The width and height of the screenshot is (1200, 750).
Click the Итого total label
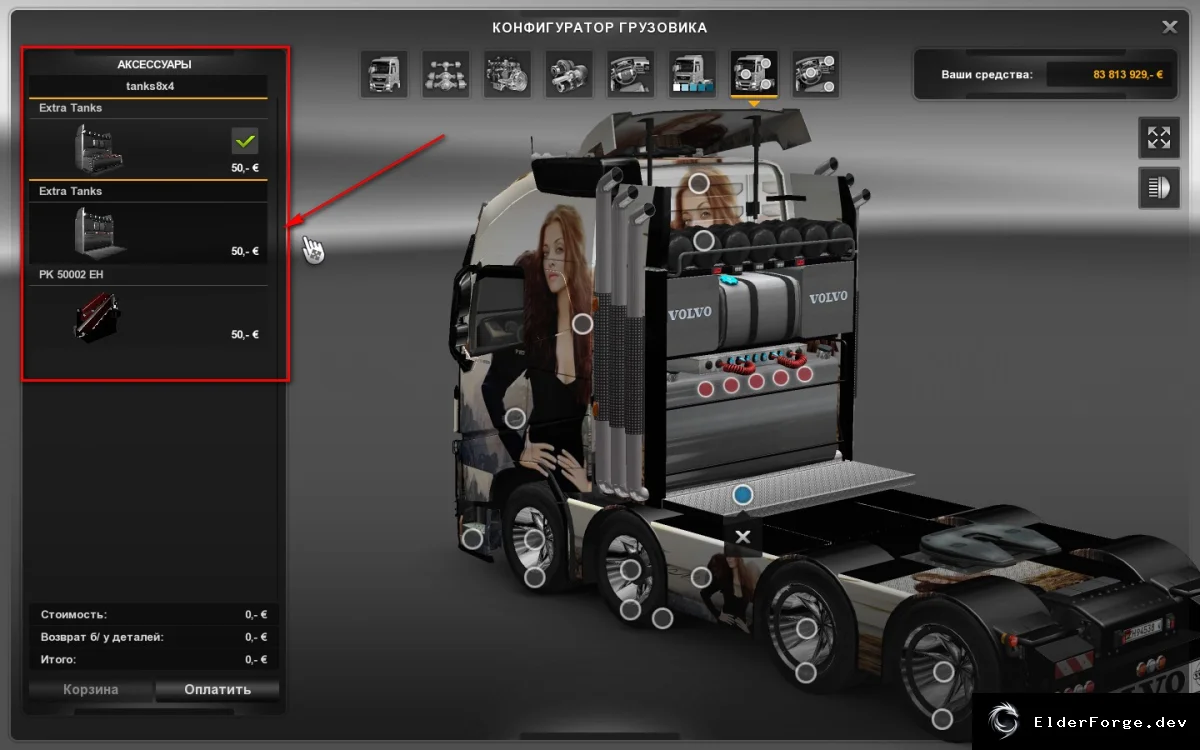point(58,660)
